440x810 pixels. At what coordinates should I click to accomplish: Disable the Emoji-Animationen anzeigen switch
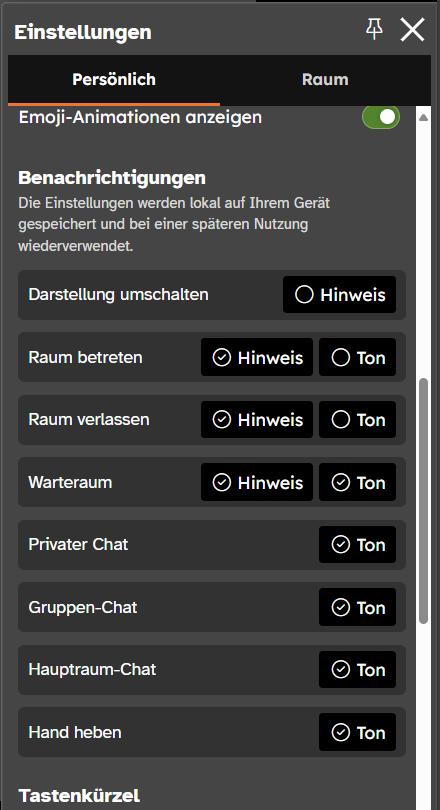coord(381,117)
